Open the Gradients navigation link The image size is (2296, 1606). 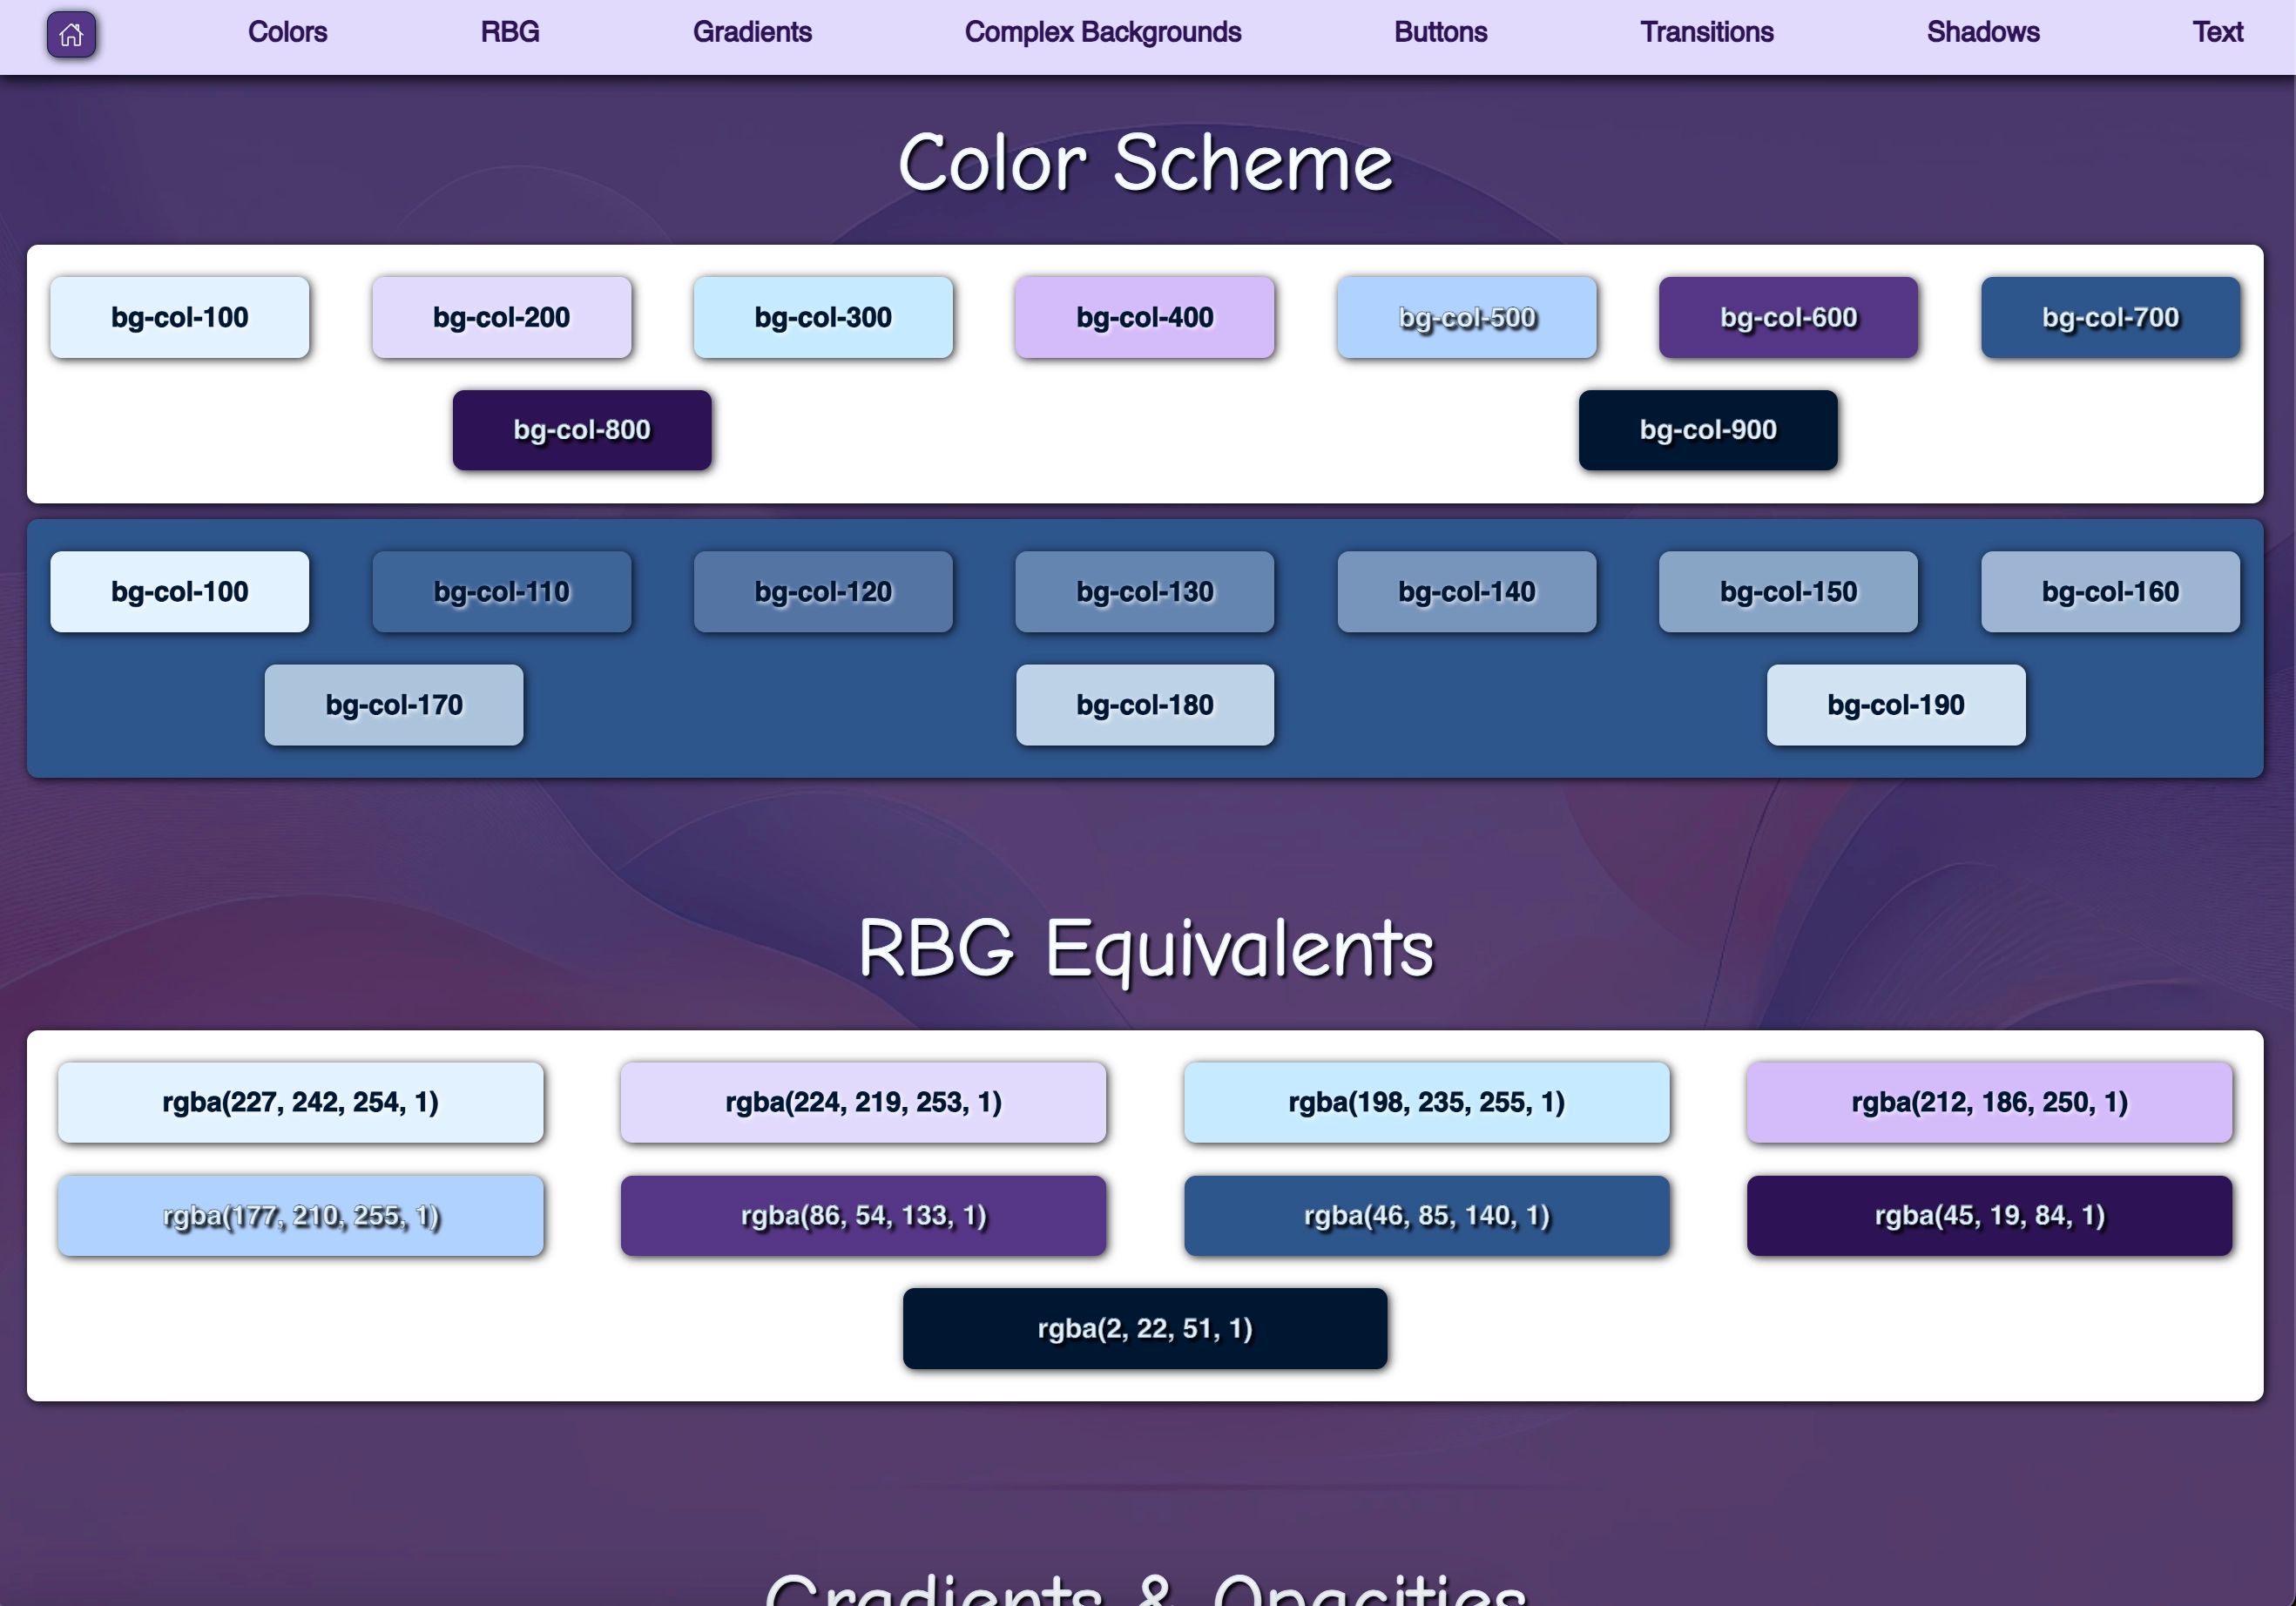[x=752, y=32]
